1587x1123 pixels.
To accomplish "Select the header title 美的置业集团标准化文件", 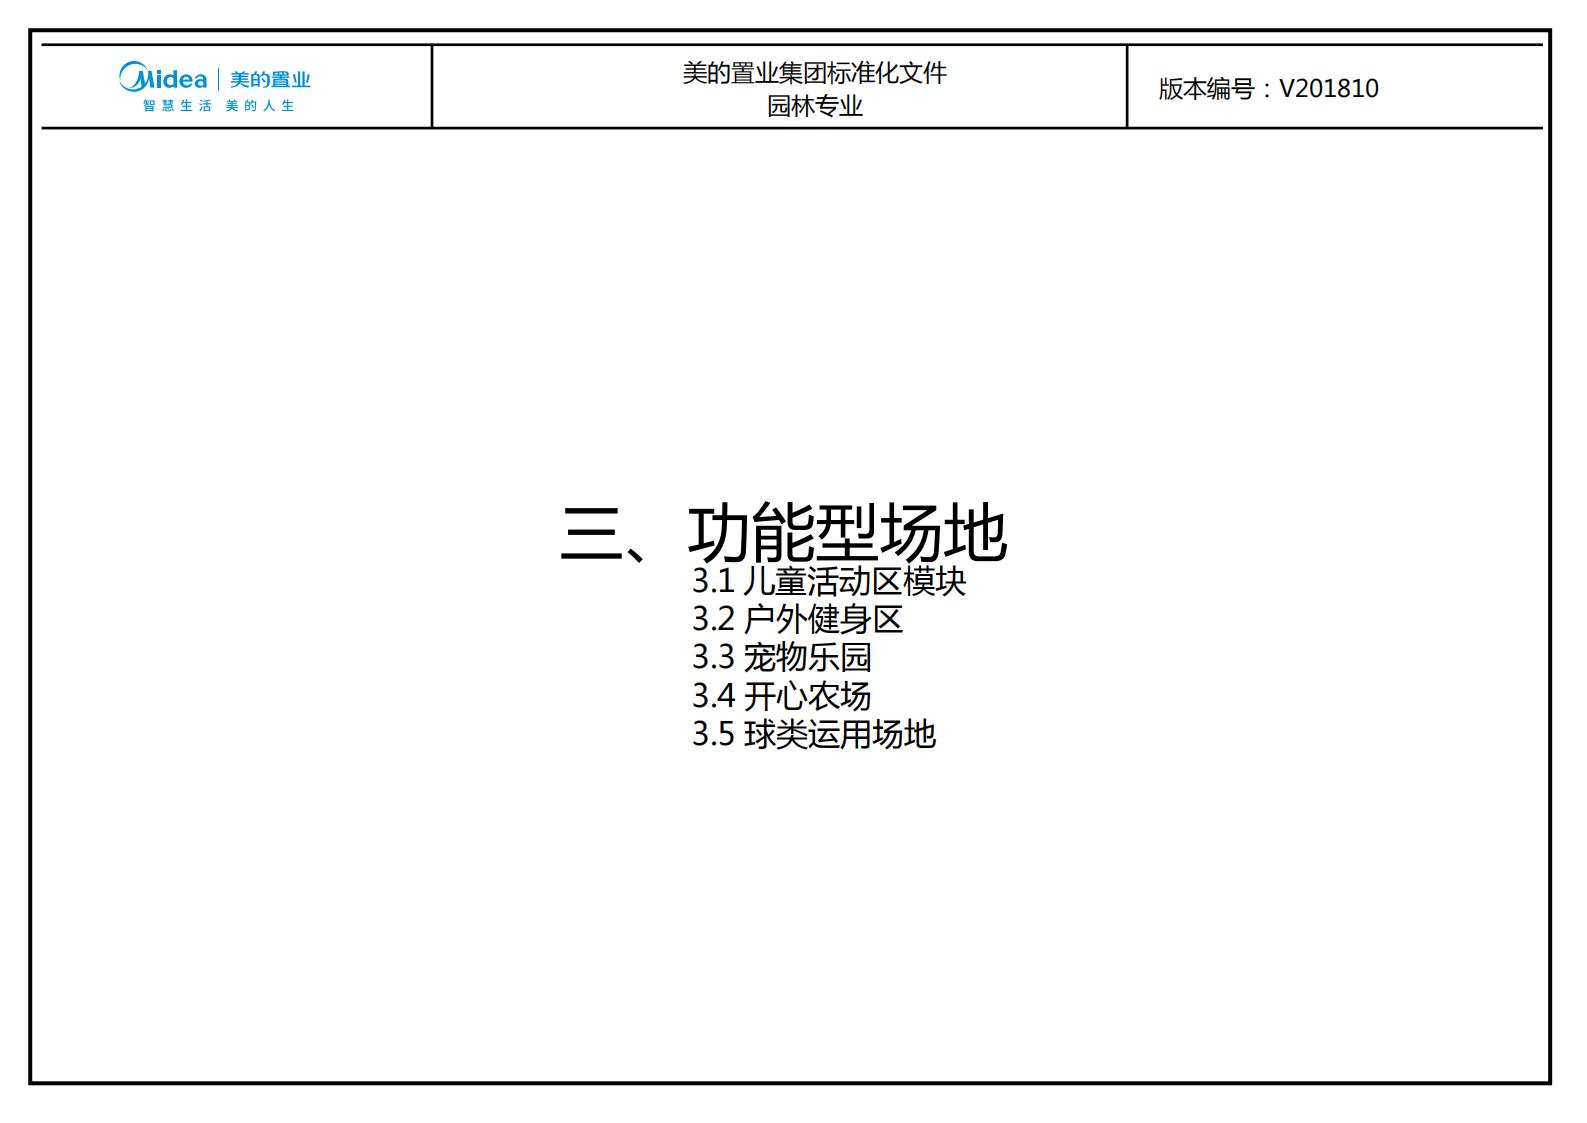I will pos(814,73).
